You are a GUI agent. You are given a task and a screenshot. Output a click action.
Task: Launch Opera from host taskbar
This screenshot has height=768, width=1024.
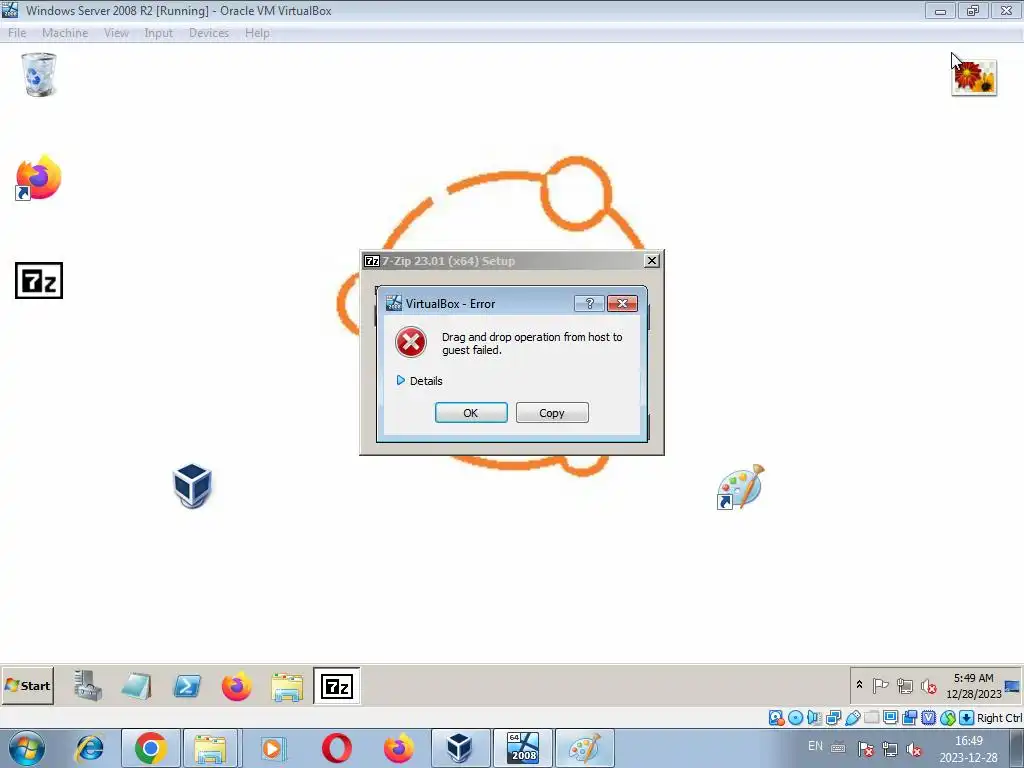tap(336, 748)
